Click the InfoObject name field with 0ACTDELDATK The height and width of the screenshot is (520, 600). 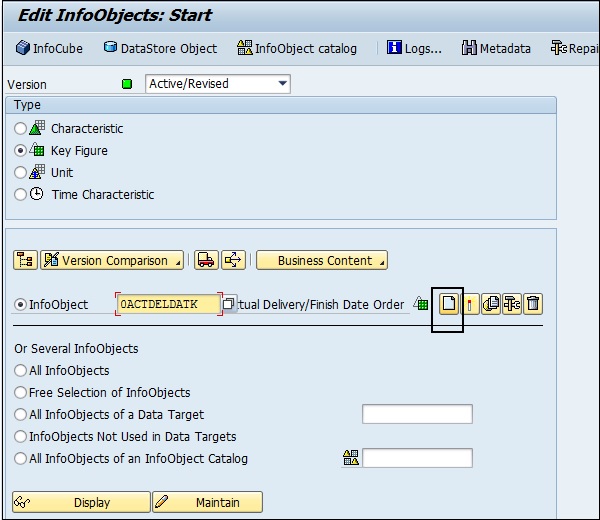[168, 304]
